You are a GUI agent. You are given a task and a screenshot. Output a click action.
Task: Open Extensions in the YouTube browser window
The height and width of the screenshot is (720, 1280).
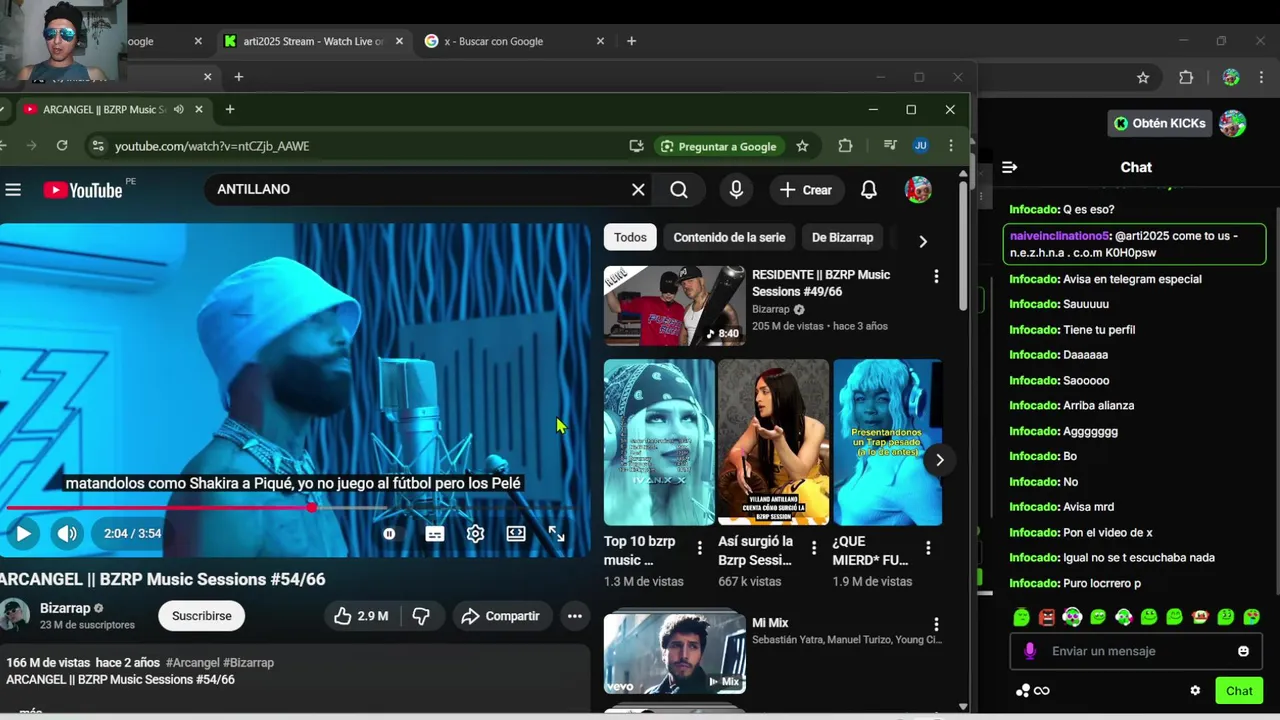coord(845,146)
